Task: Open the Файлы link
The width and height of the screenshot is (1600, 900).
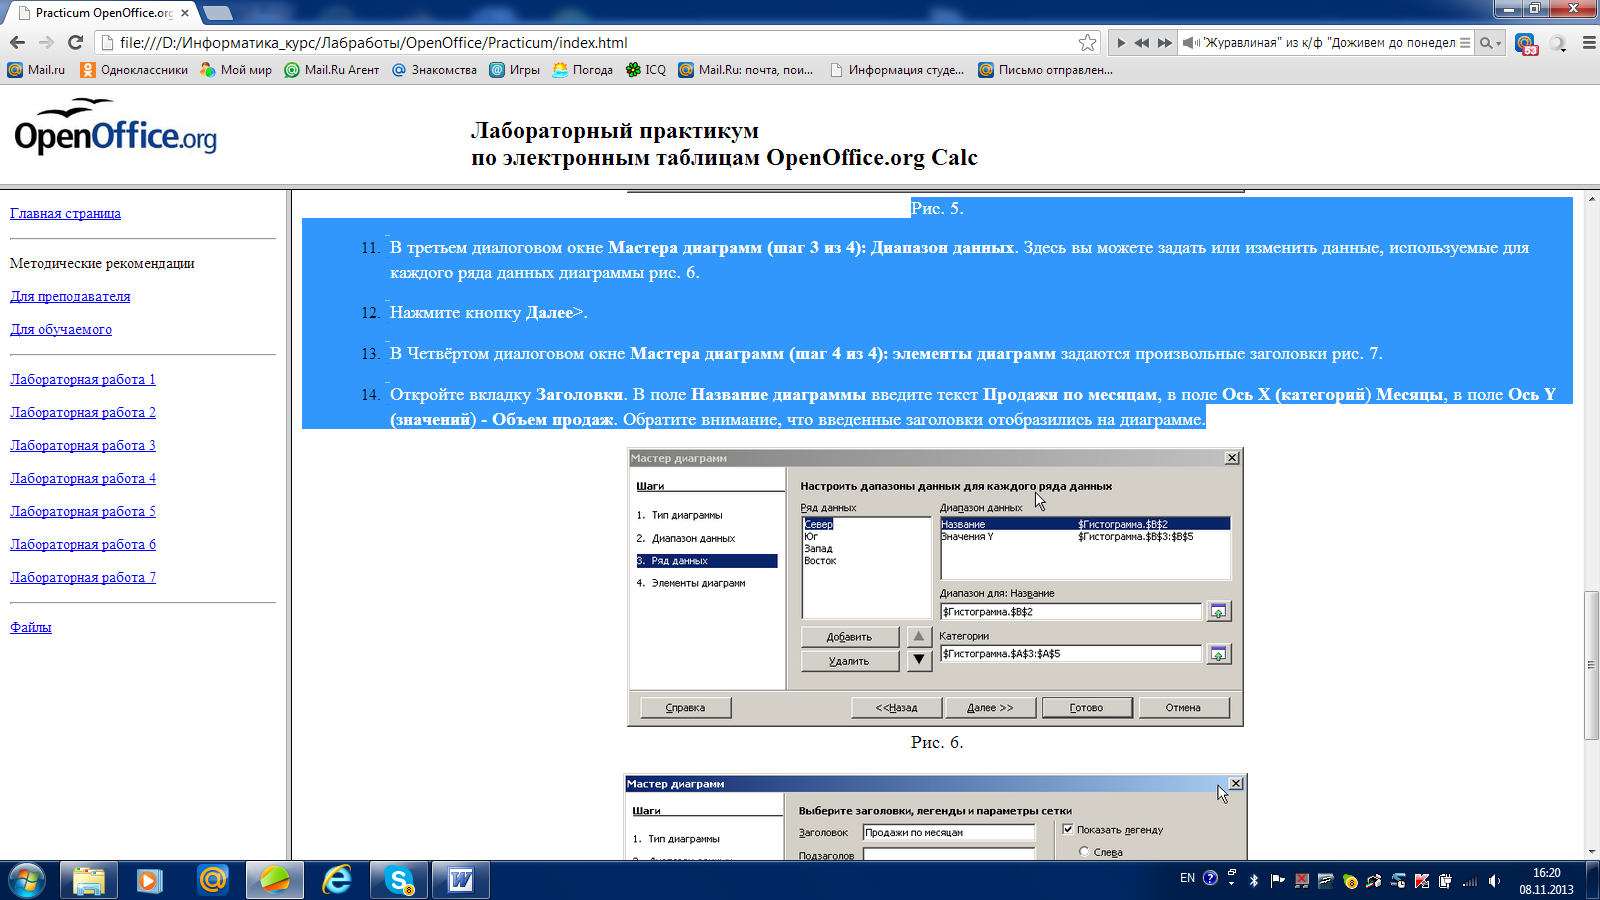Action: [31, 627]
